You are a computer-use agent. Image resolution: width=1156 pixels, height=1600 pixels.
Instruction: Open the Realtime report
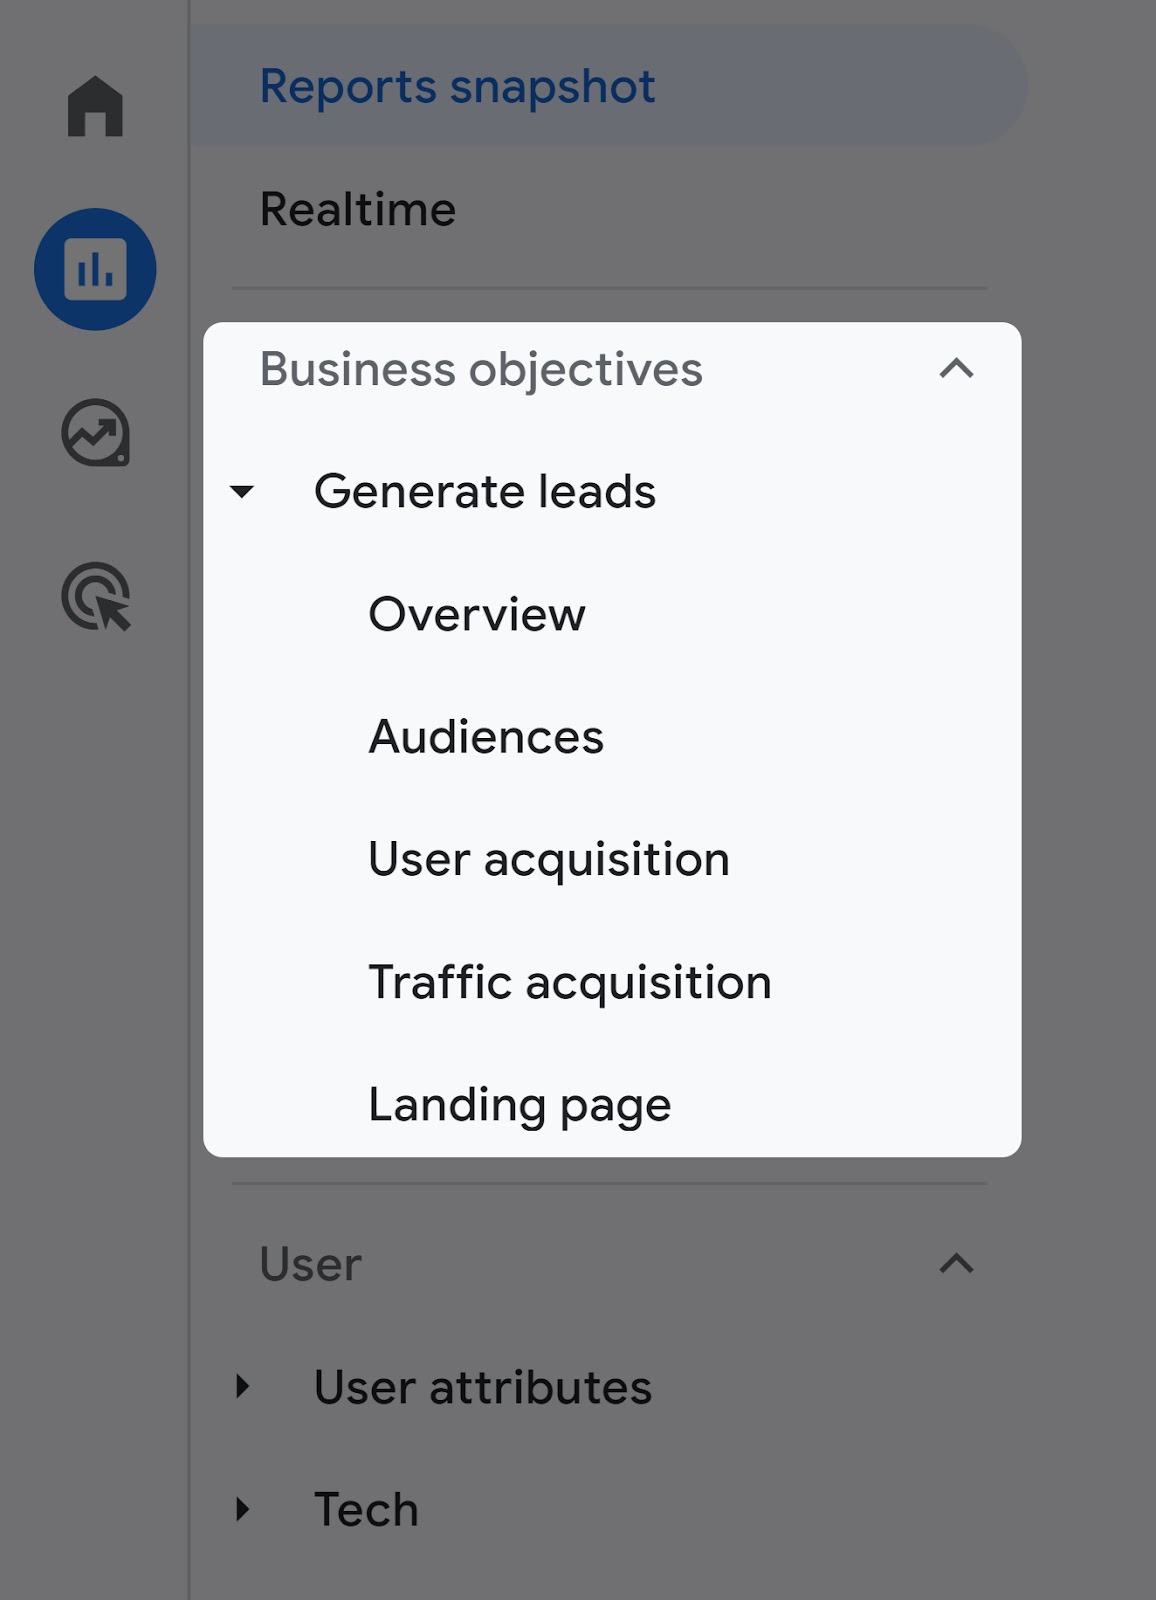pos(358,210)
